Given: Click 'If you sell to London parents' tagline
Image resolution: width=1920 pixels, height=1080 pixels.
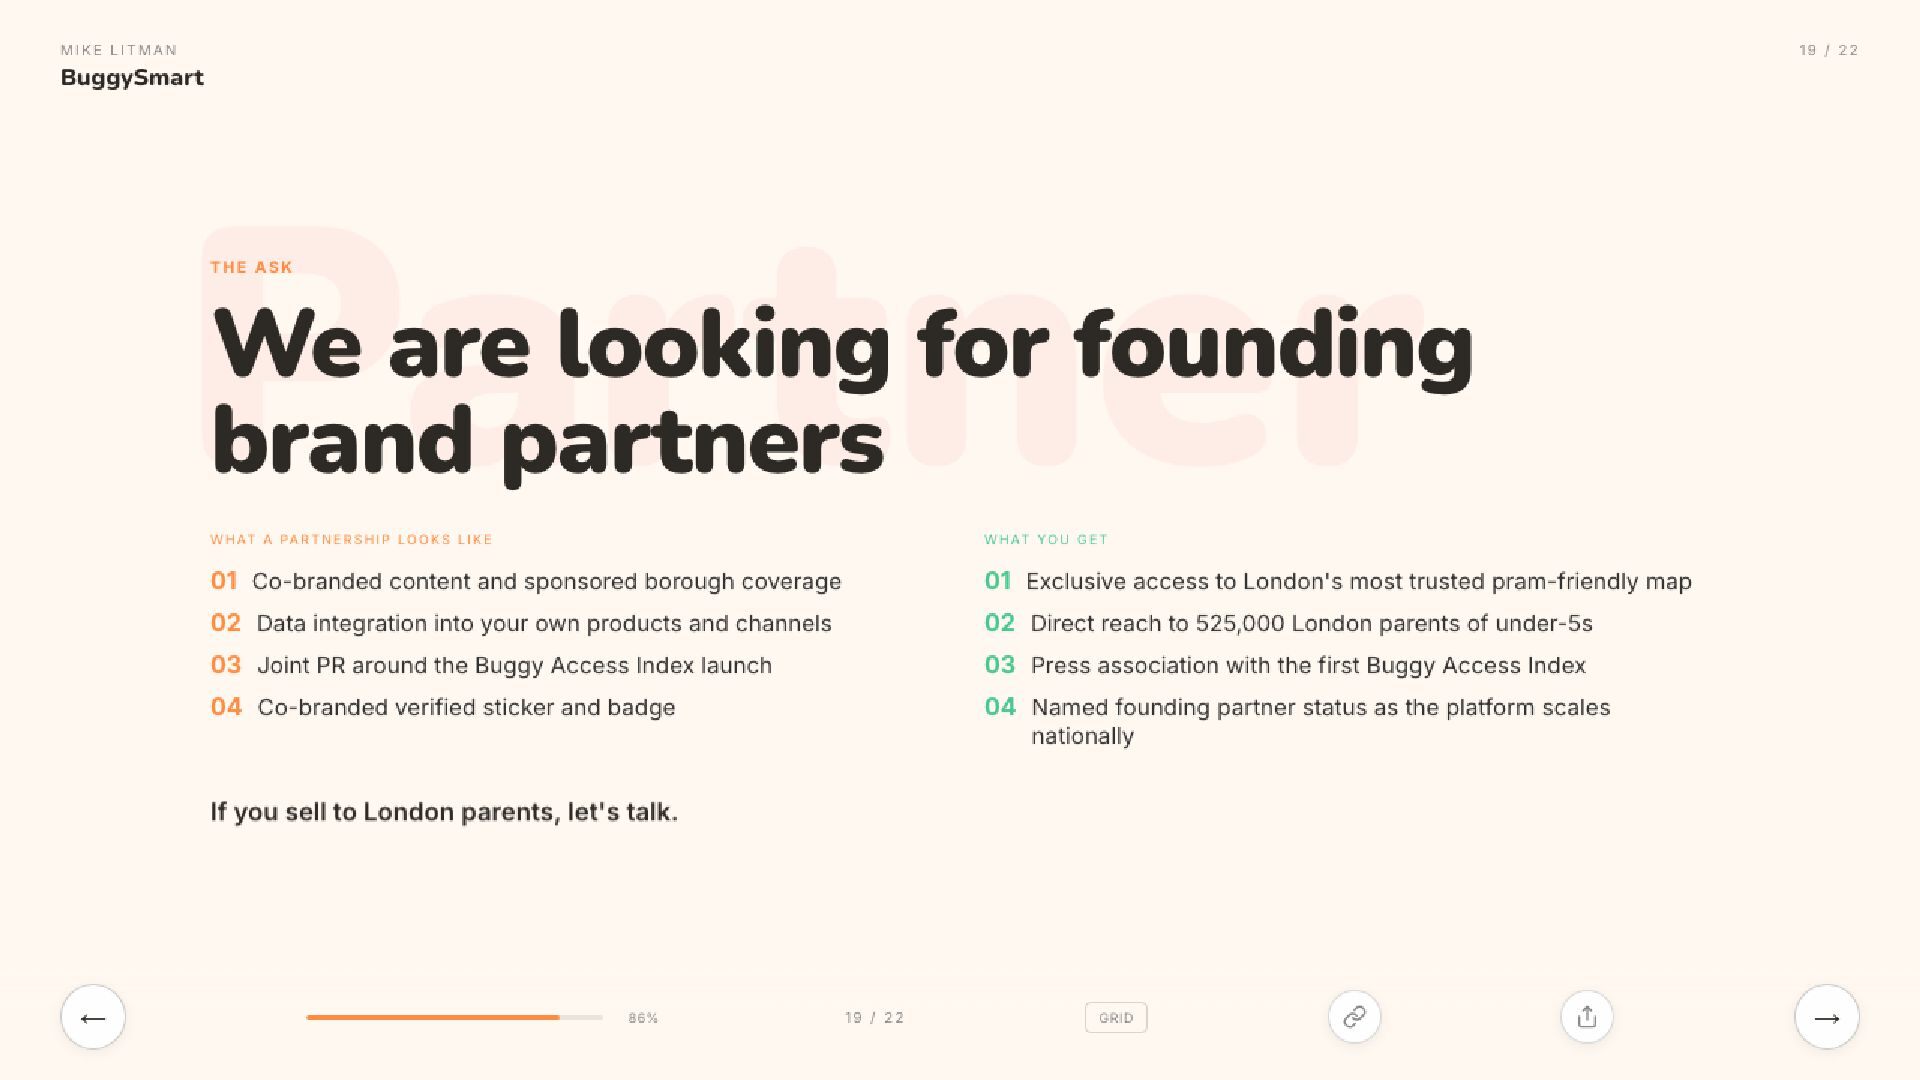Looking at the screenshot, I should pyautogui.click(x=444, y=812).
